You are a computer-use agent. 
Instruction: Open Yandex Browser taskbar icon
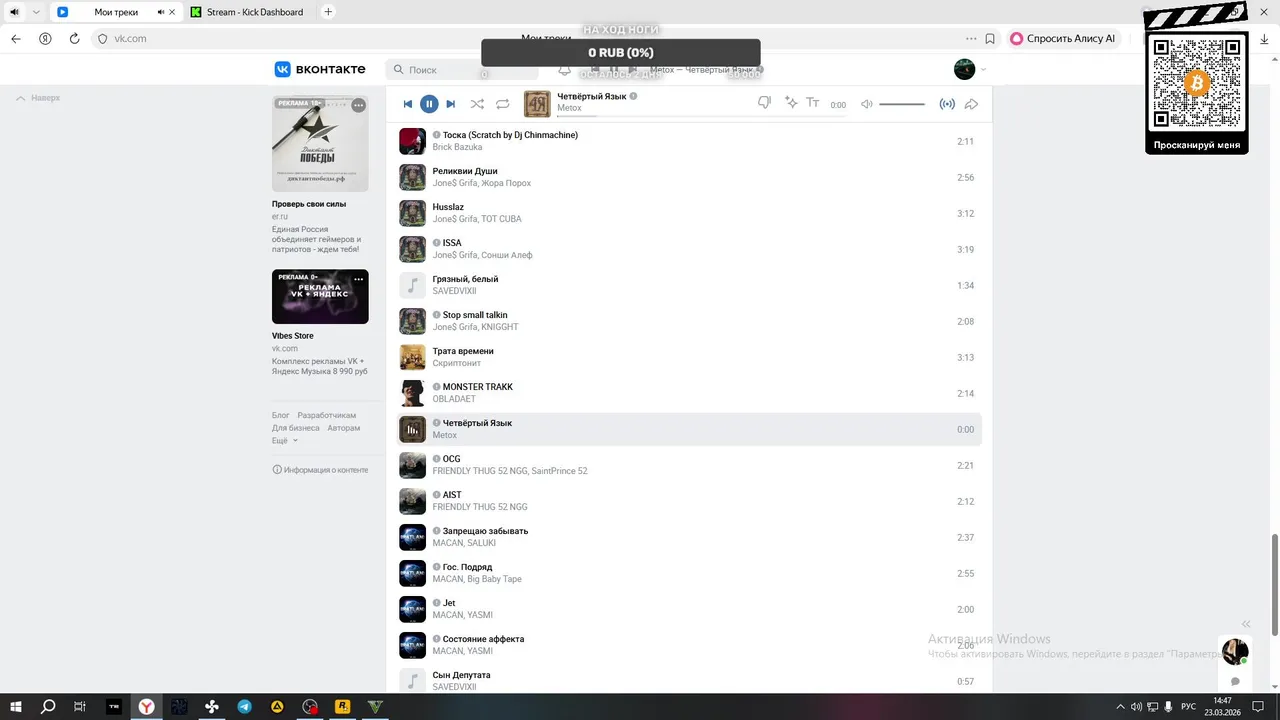pyautogui.click(x=146, y=706)
